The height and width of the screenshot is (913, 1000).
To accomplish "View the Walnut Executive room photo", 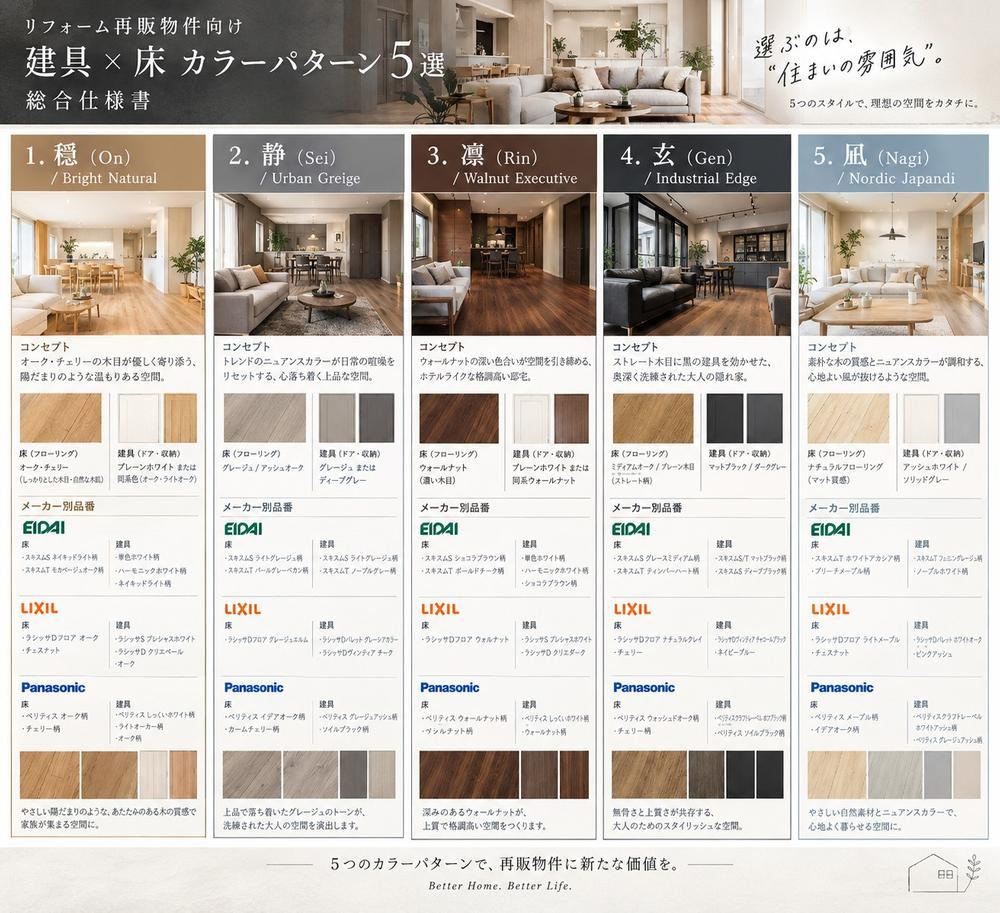I will (504, 263).
